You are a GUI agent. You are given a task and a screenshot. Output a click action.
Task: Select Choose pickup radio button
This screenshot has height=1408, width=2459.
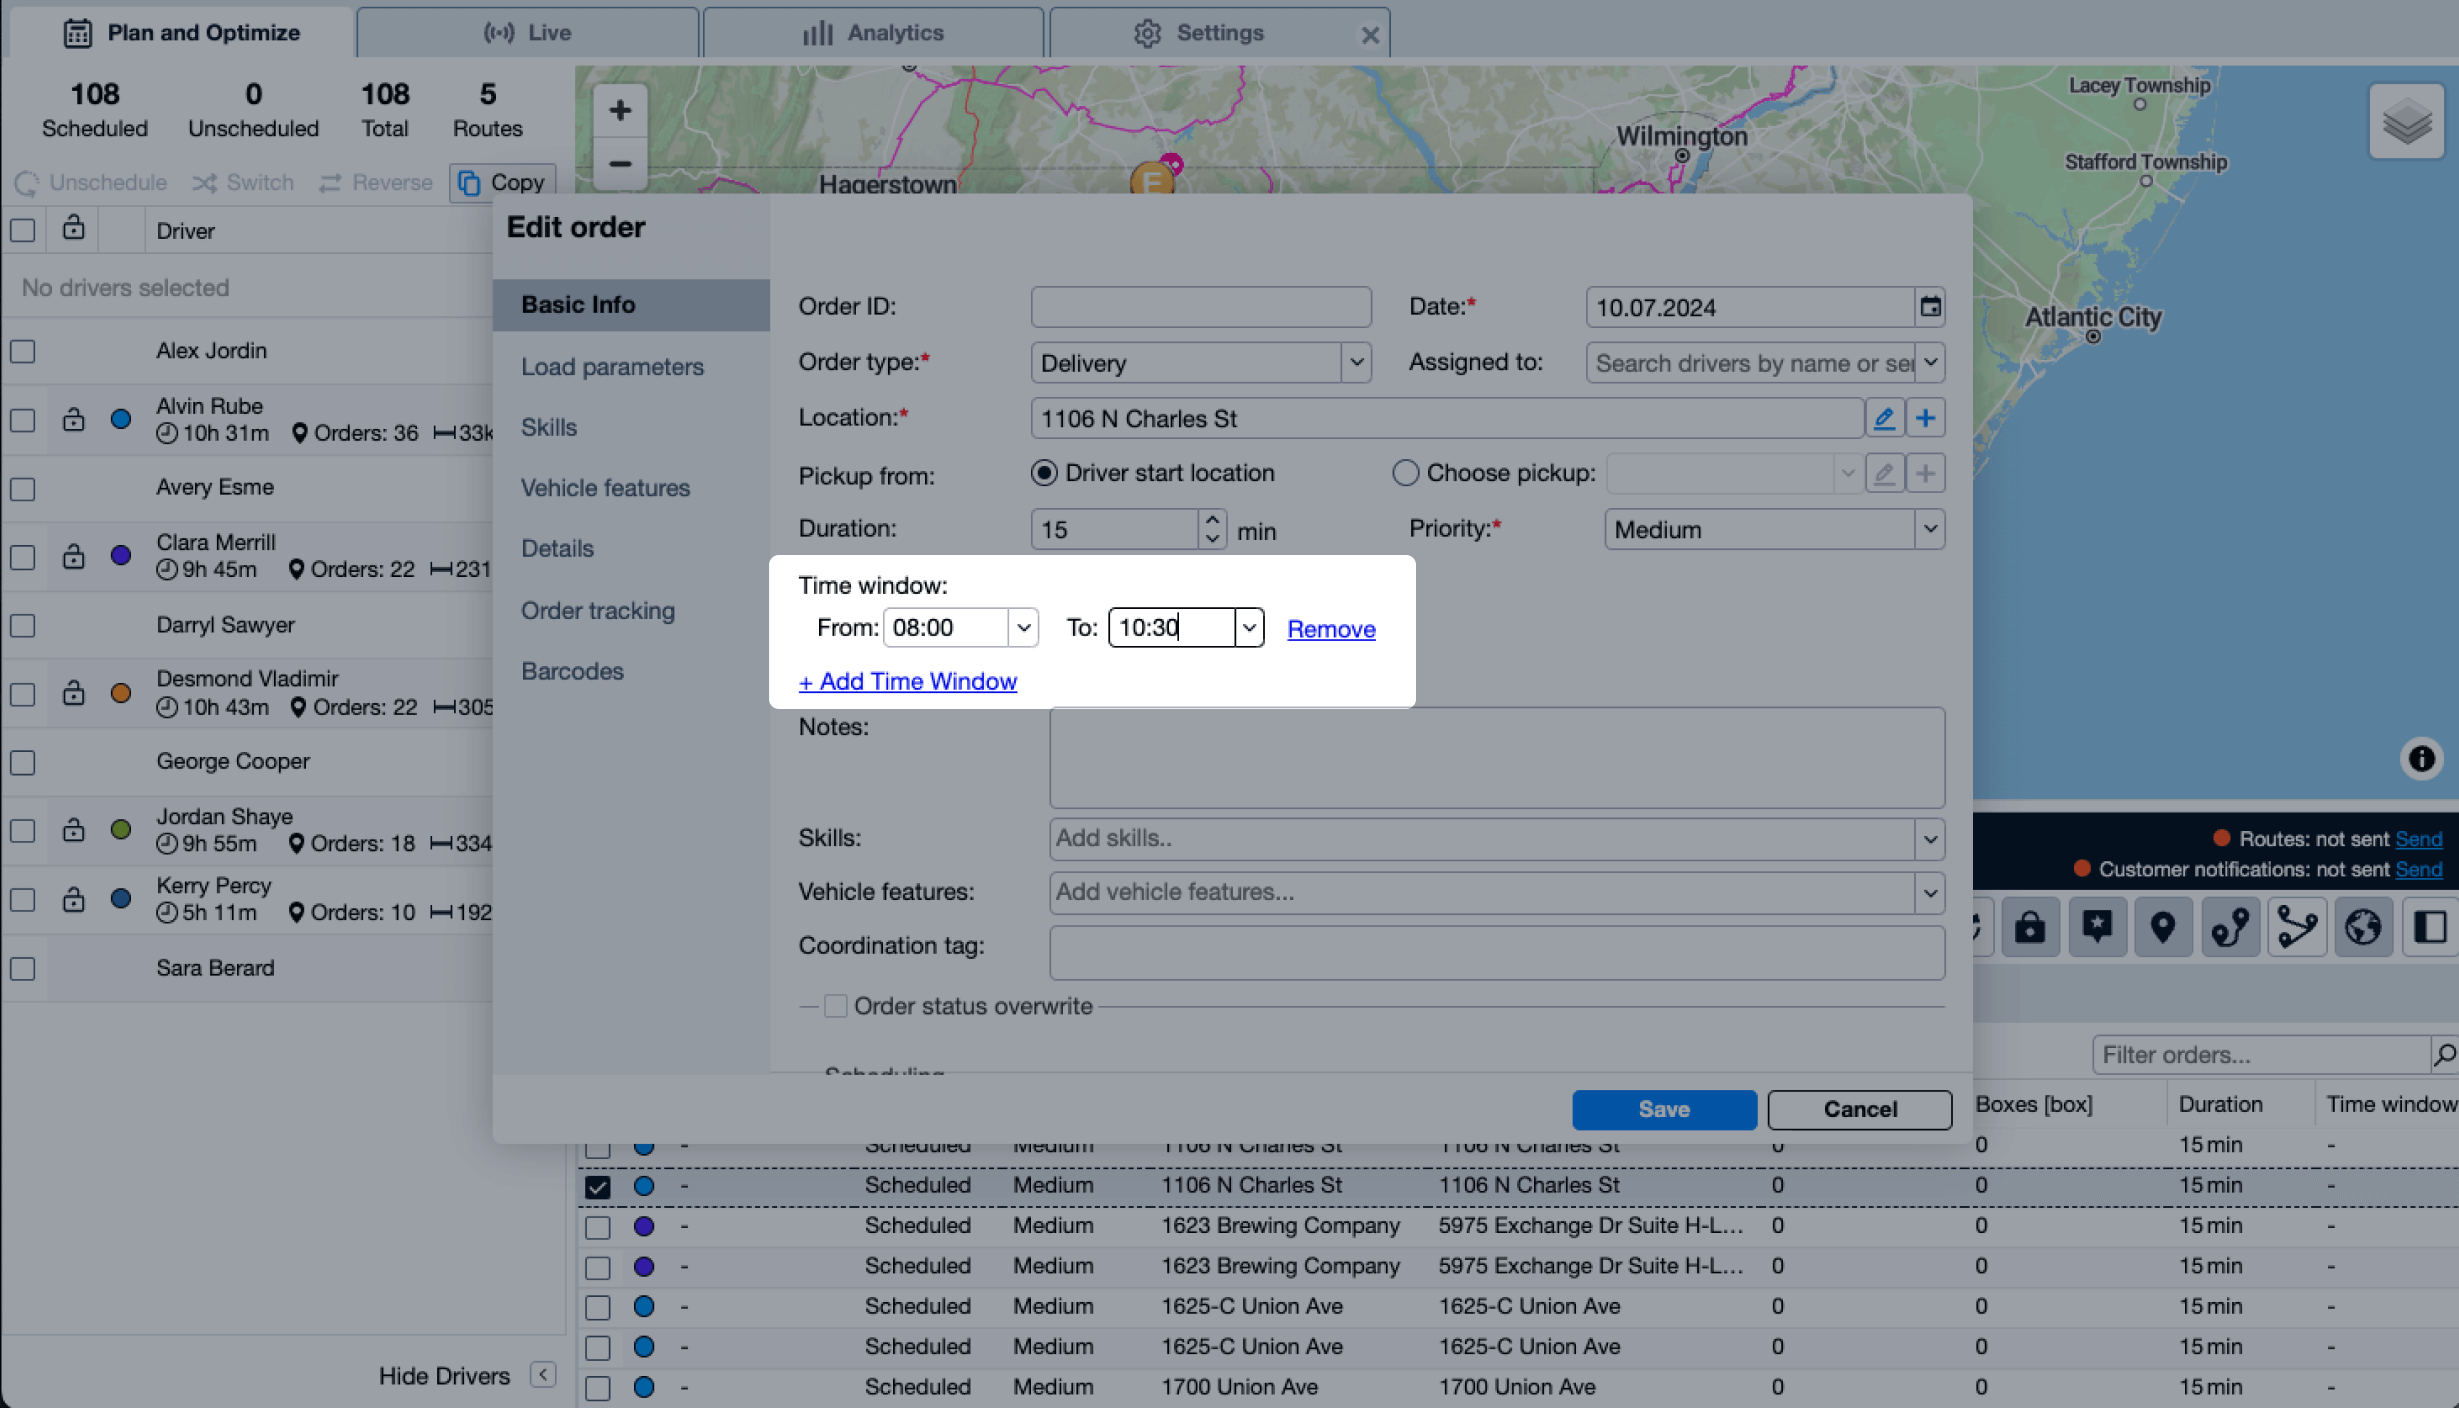coord(1405,473)
